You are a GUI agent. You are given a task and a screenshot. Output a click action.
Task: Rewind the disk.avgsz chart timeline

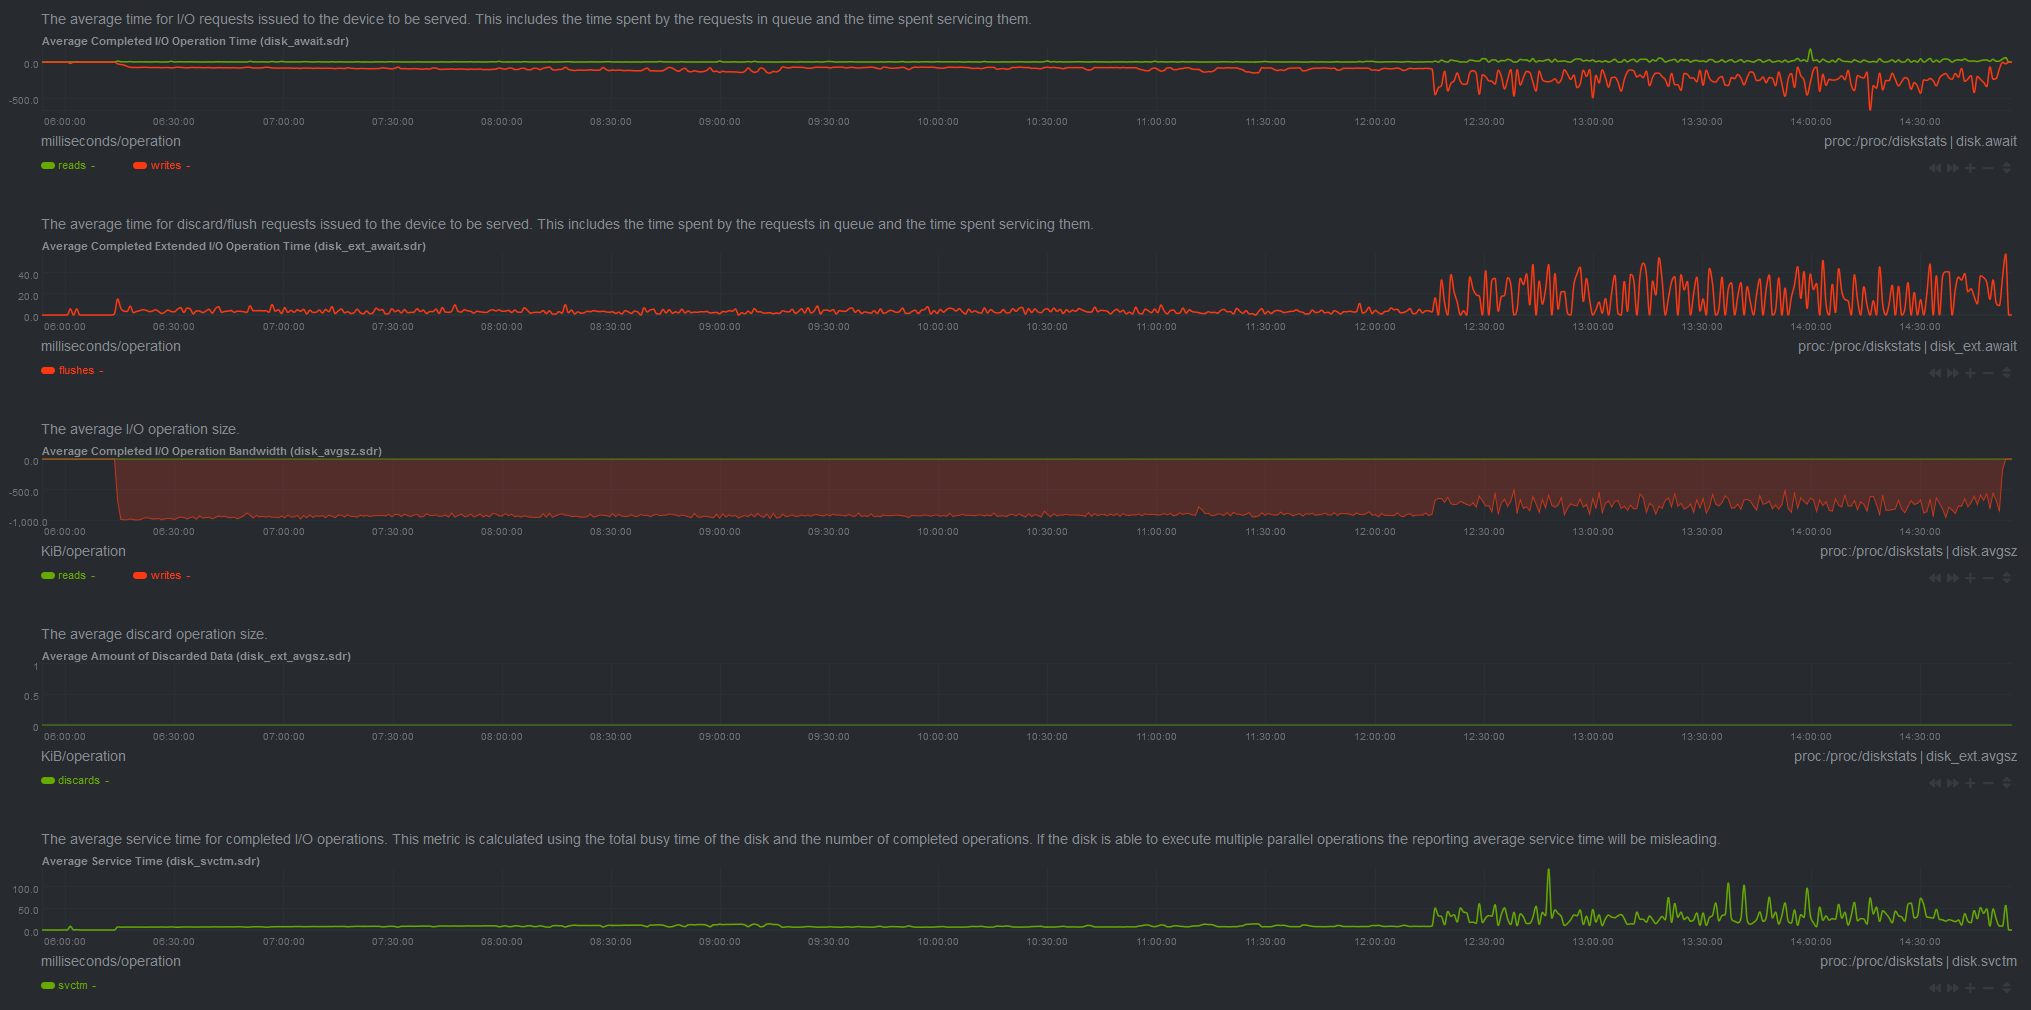1935,578
